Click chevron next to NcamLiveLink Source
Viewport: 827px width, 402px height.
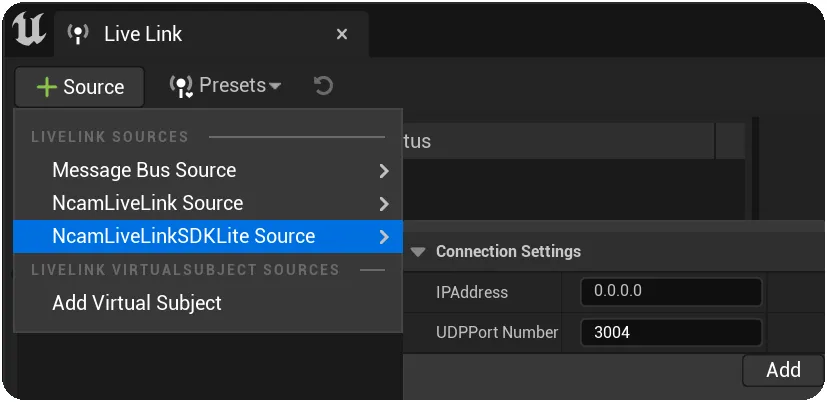pyautogui.click(x=384, y=204)
